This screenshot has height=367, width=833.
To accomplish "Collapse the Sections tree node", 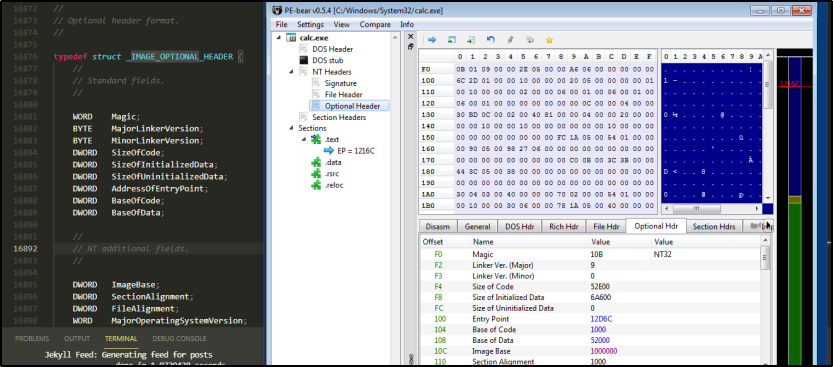I will pos(292,128).
